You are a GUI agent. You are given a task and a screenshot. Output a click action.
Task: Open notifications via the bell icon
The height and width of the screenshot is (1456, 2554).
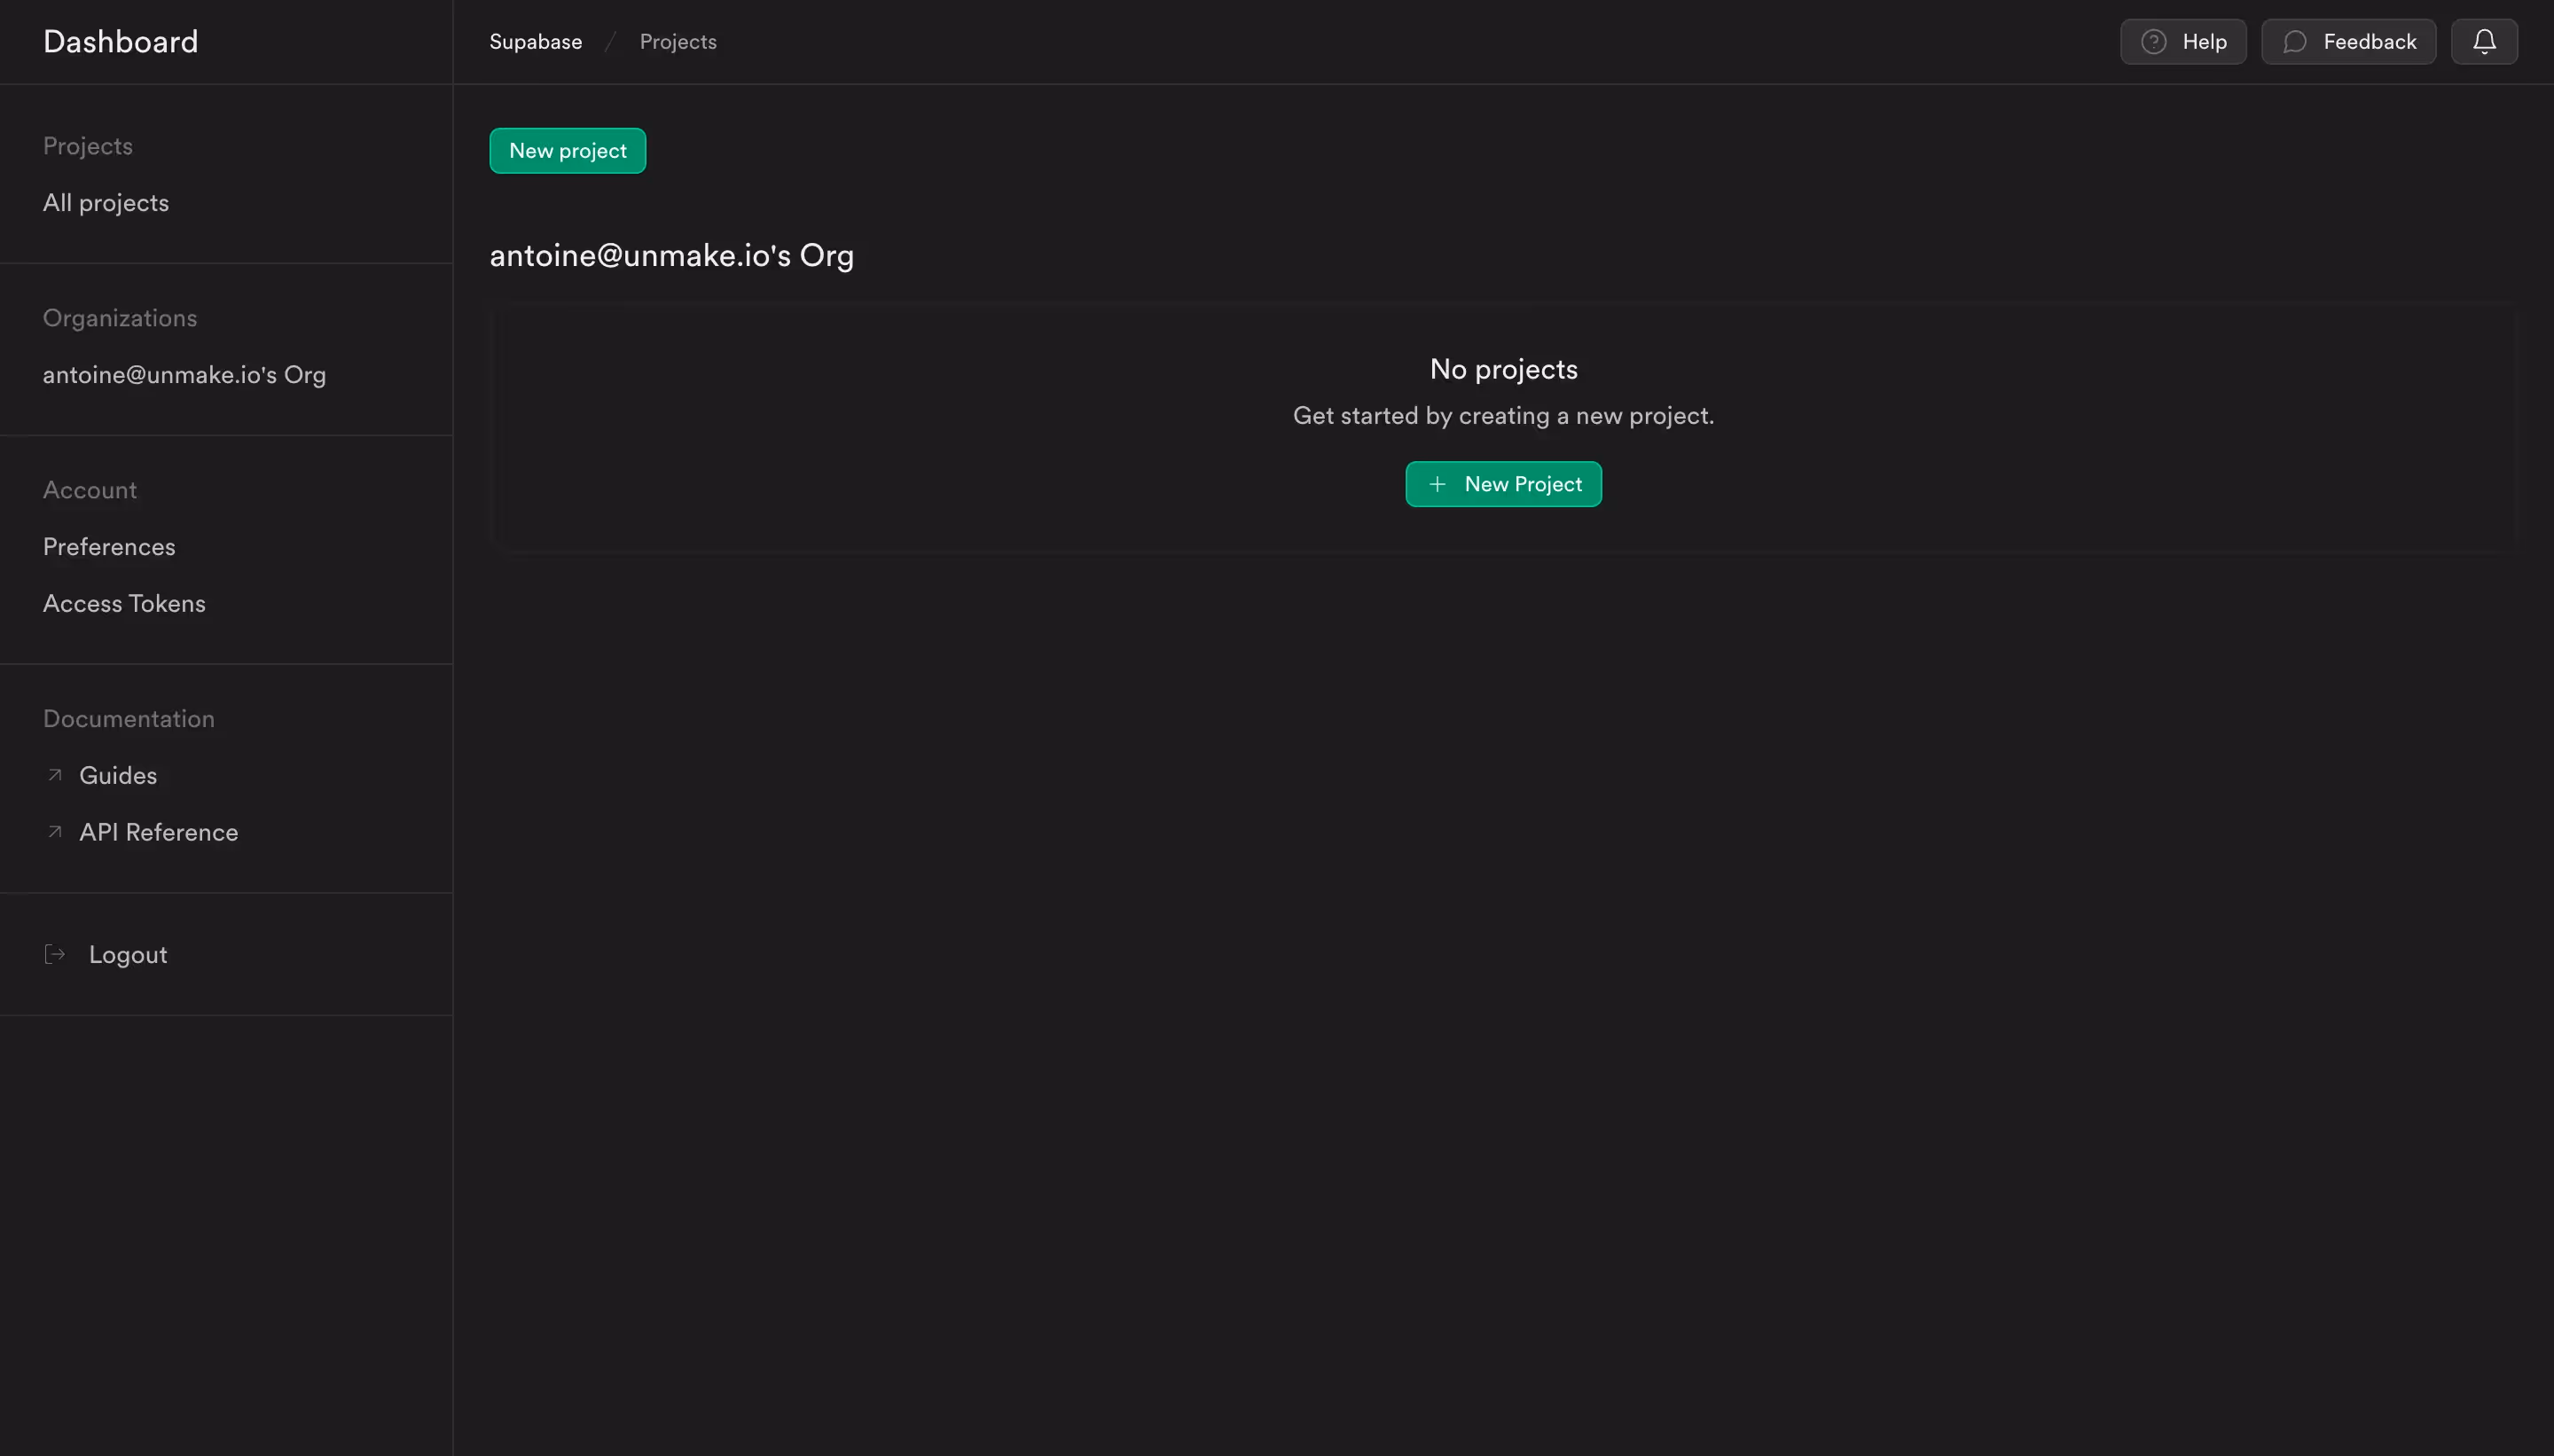2484,41
